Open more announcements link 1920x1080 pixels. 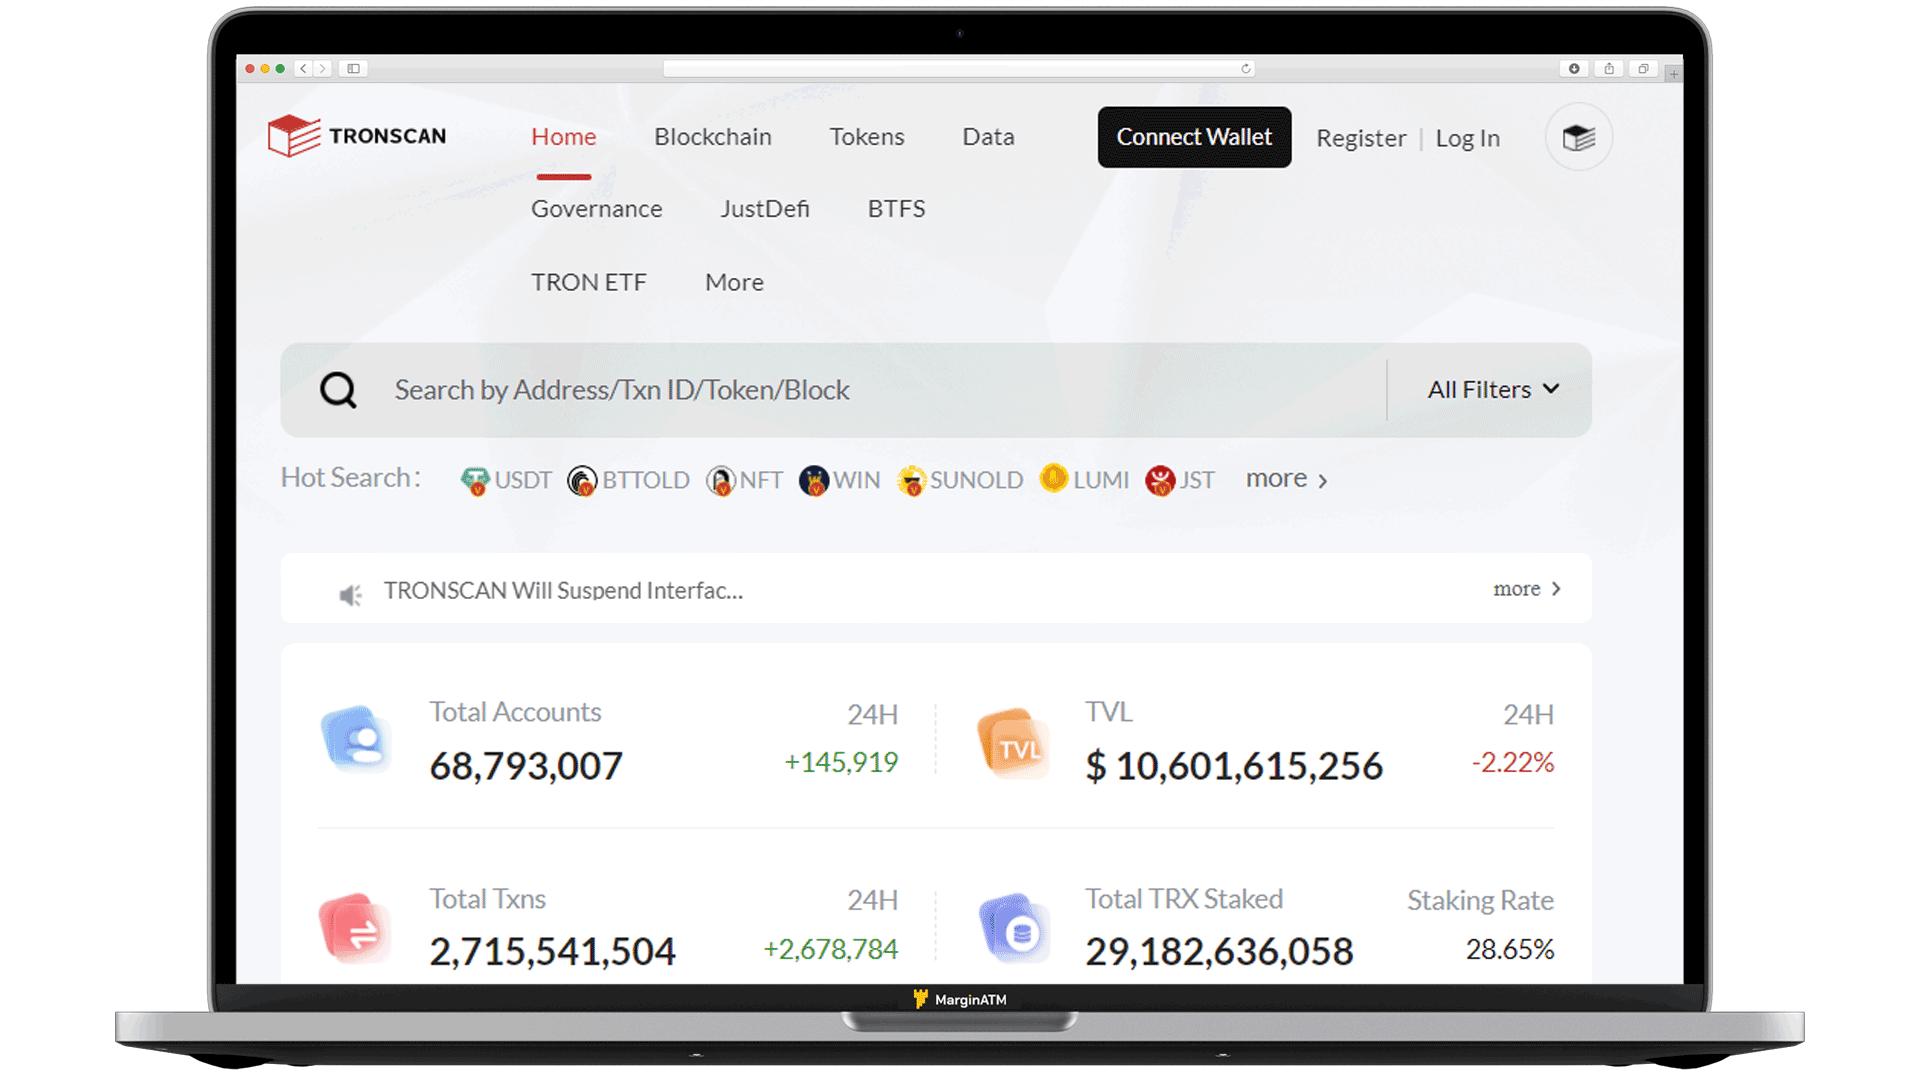point(1527,589)
